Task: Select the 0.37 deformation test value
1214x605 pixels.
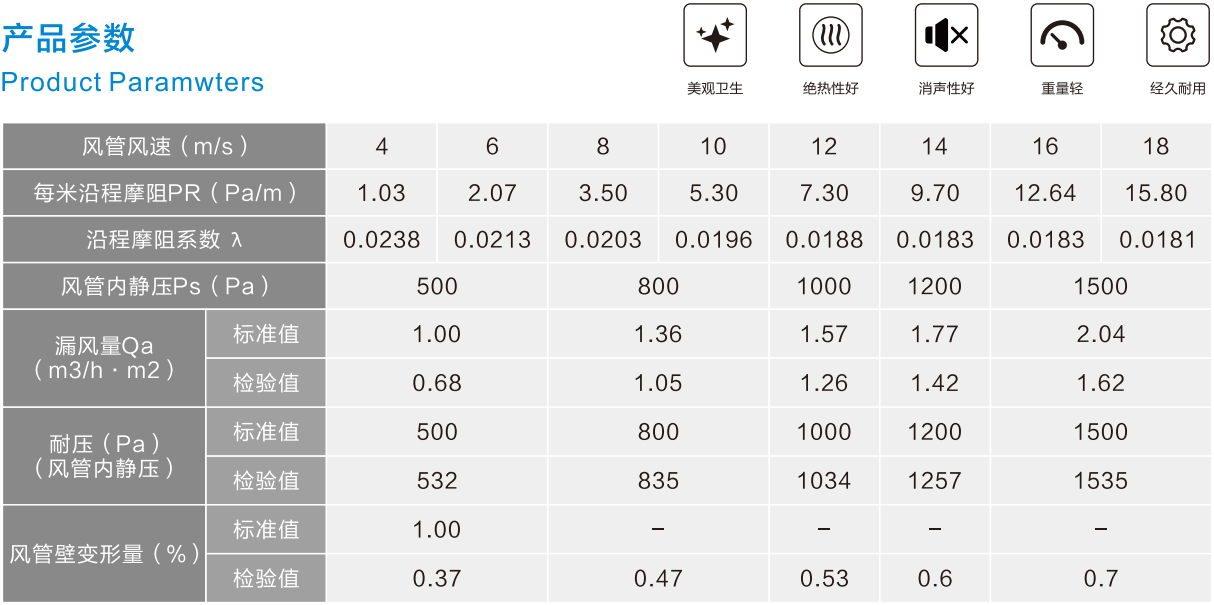Action: click(x=437, y=578)
